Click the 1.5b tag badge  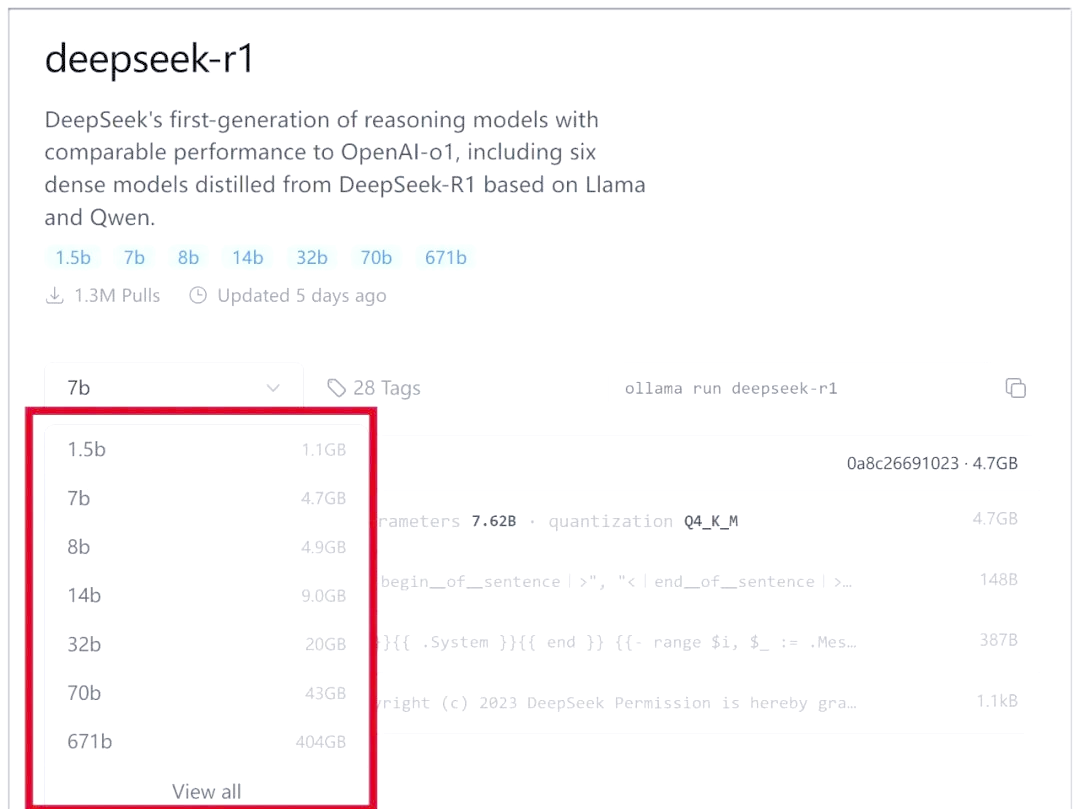point(73,258)
